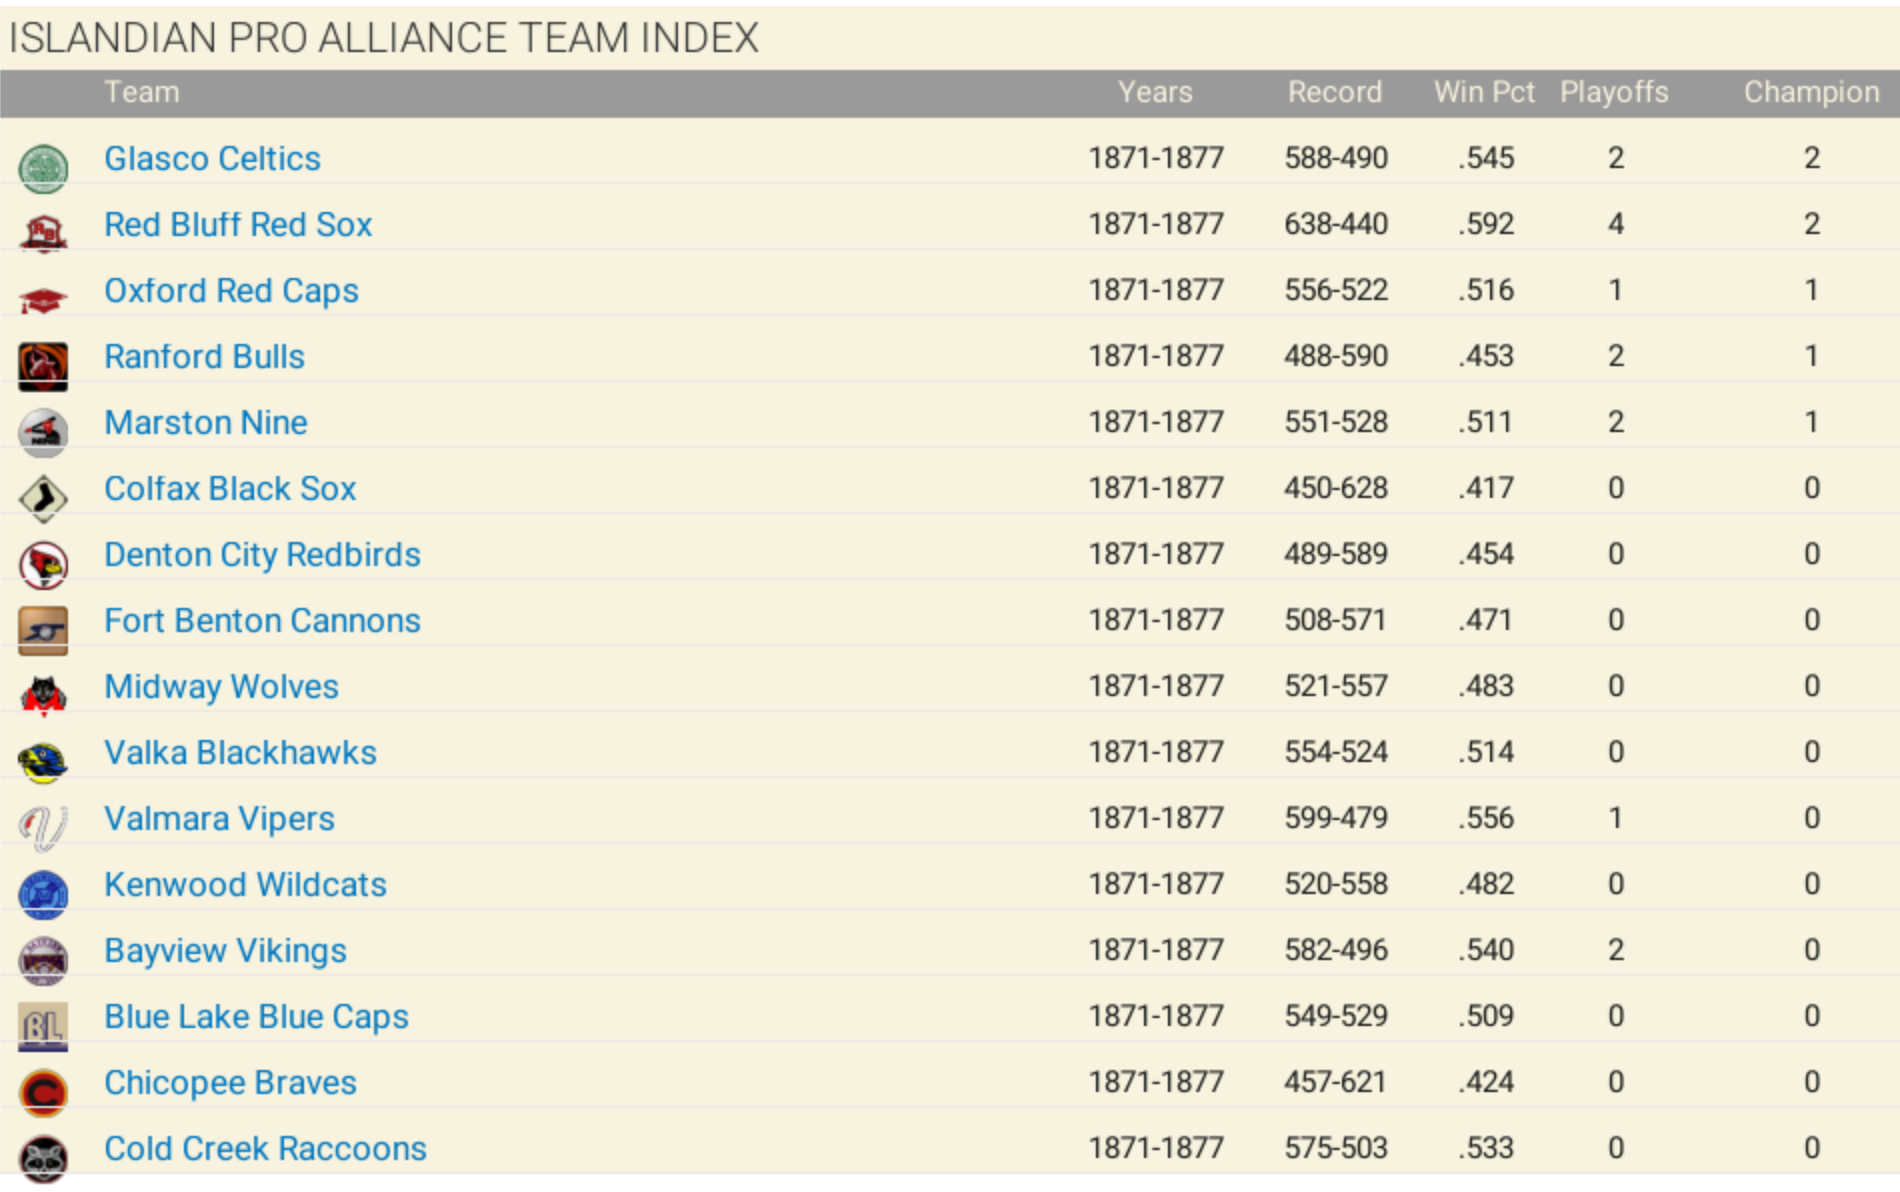Click the Cold Creek Raccoons raccoon logo
The image size is (1900, 1192).
(x=43, y=1158)
